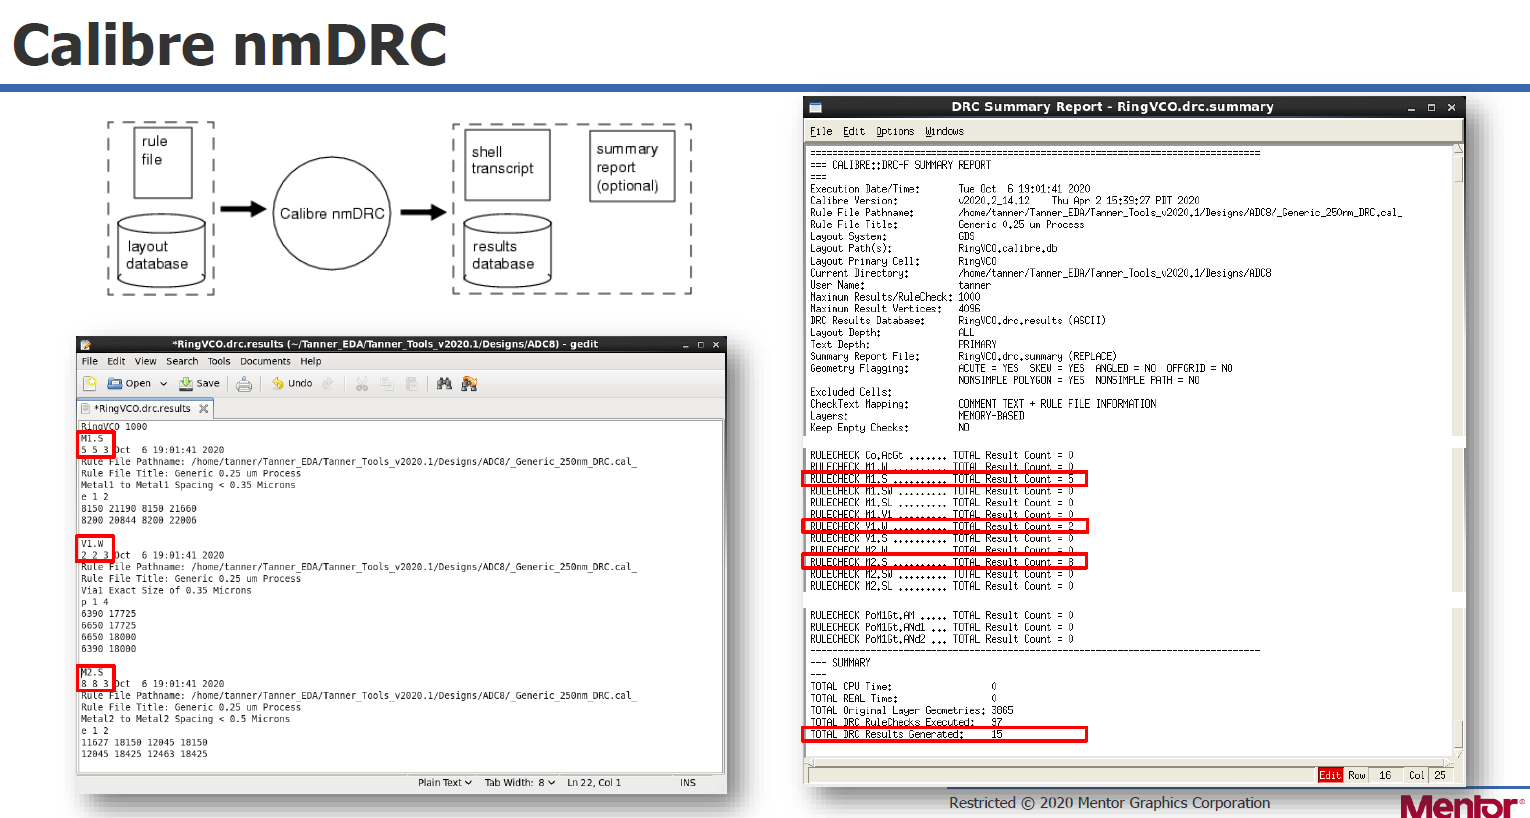Viewport: 1530px width, 818px height.
Task: Click the Ln 22, Col 1 status indicator
Action: pos(594,782)
